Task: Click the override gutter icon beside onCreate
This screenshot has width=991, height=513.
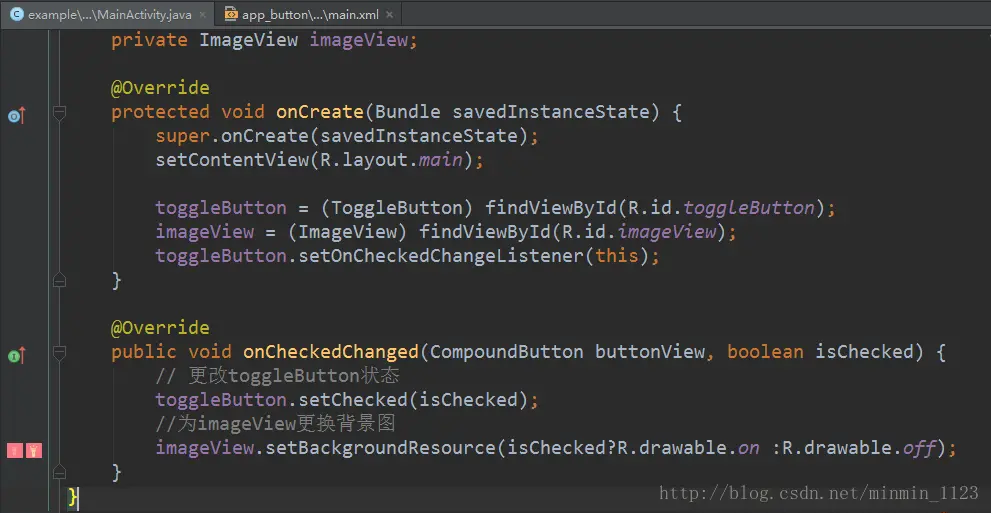Action: [x=16, y=116]
